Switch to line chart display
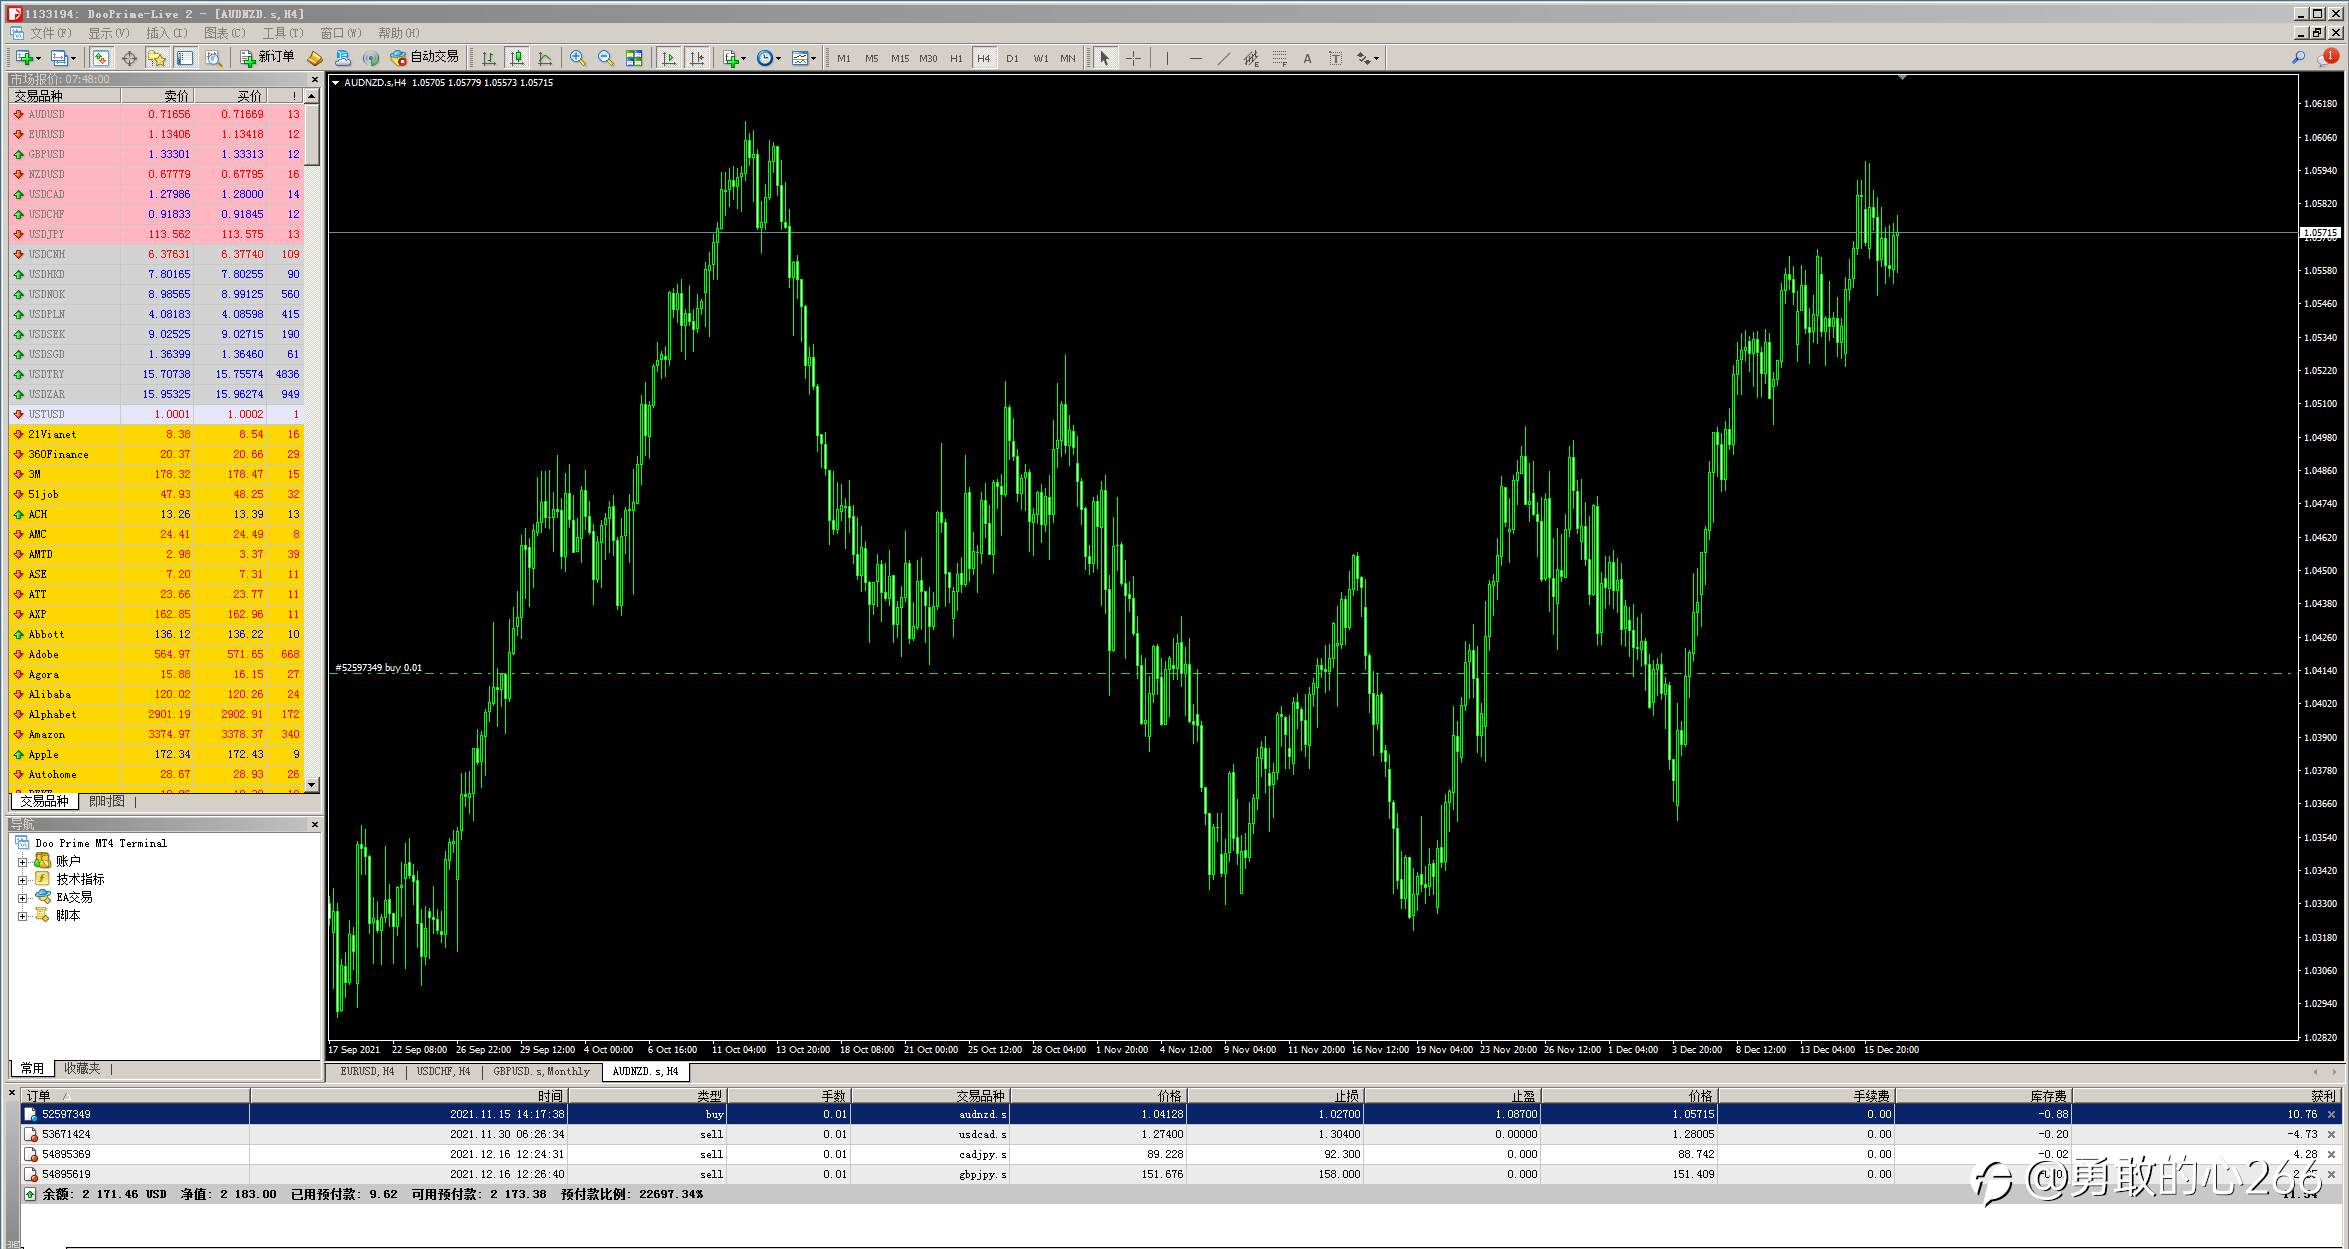 (545, 58)
